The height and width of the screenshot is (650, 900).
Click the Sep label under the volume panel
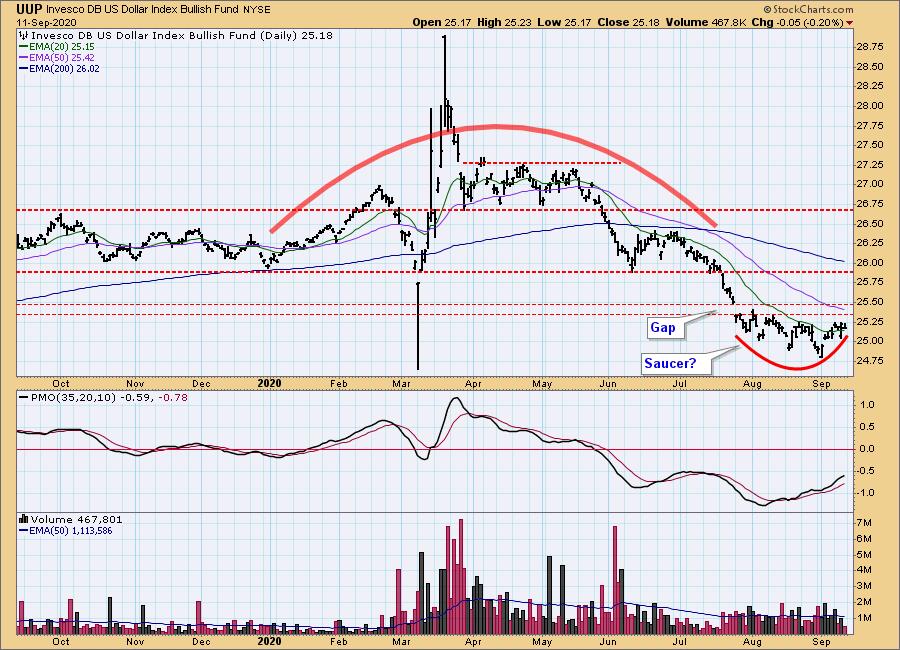coord(822,641)
